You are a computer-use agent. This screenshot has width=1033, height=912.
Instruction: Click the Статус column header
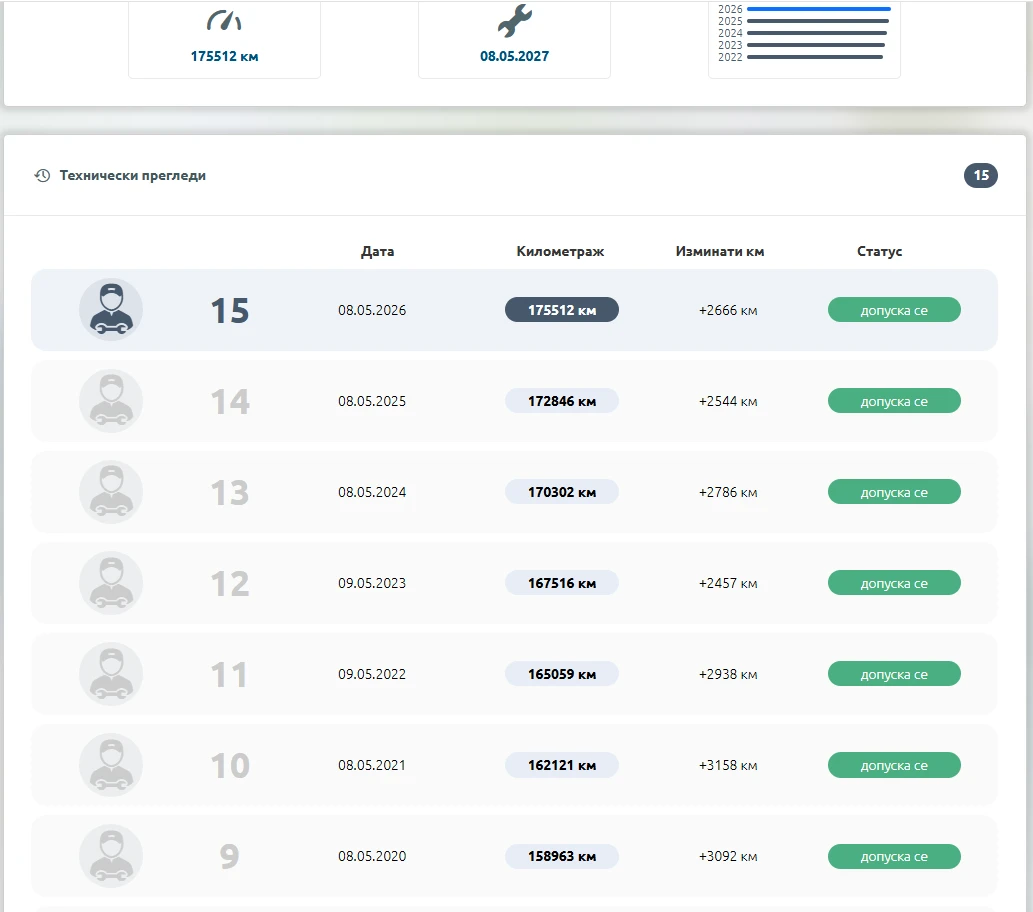[x=879, y=251]
